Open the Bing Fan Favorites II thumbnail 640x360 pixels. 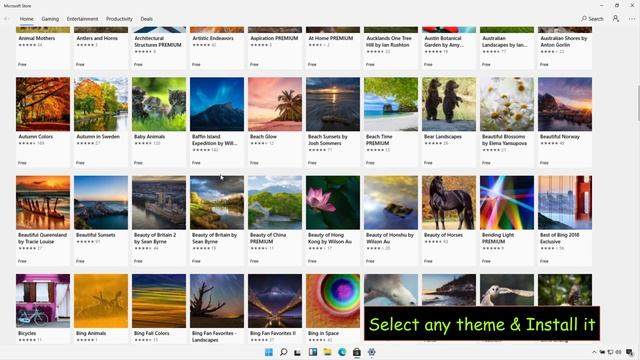coord(275,301)
